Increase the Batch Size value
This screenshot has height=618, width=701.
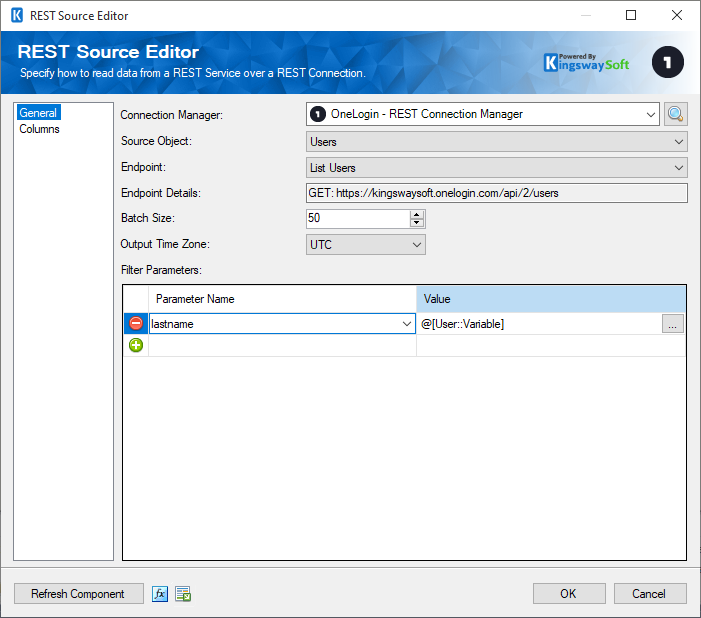click(417, 215)
